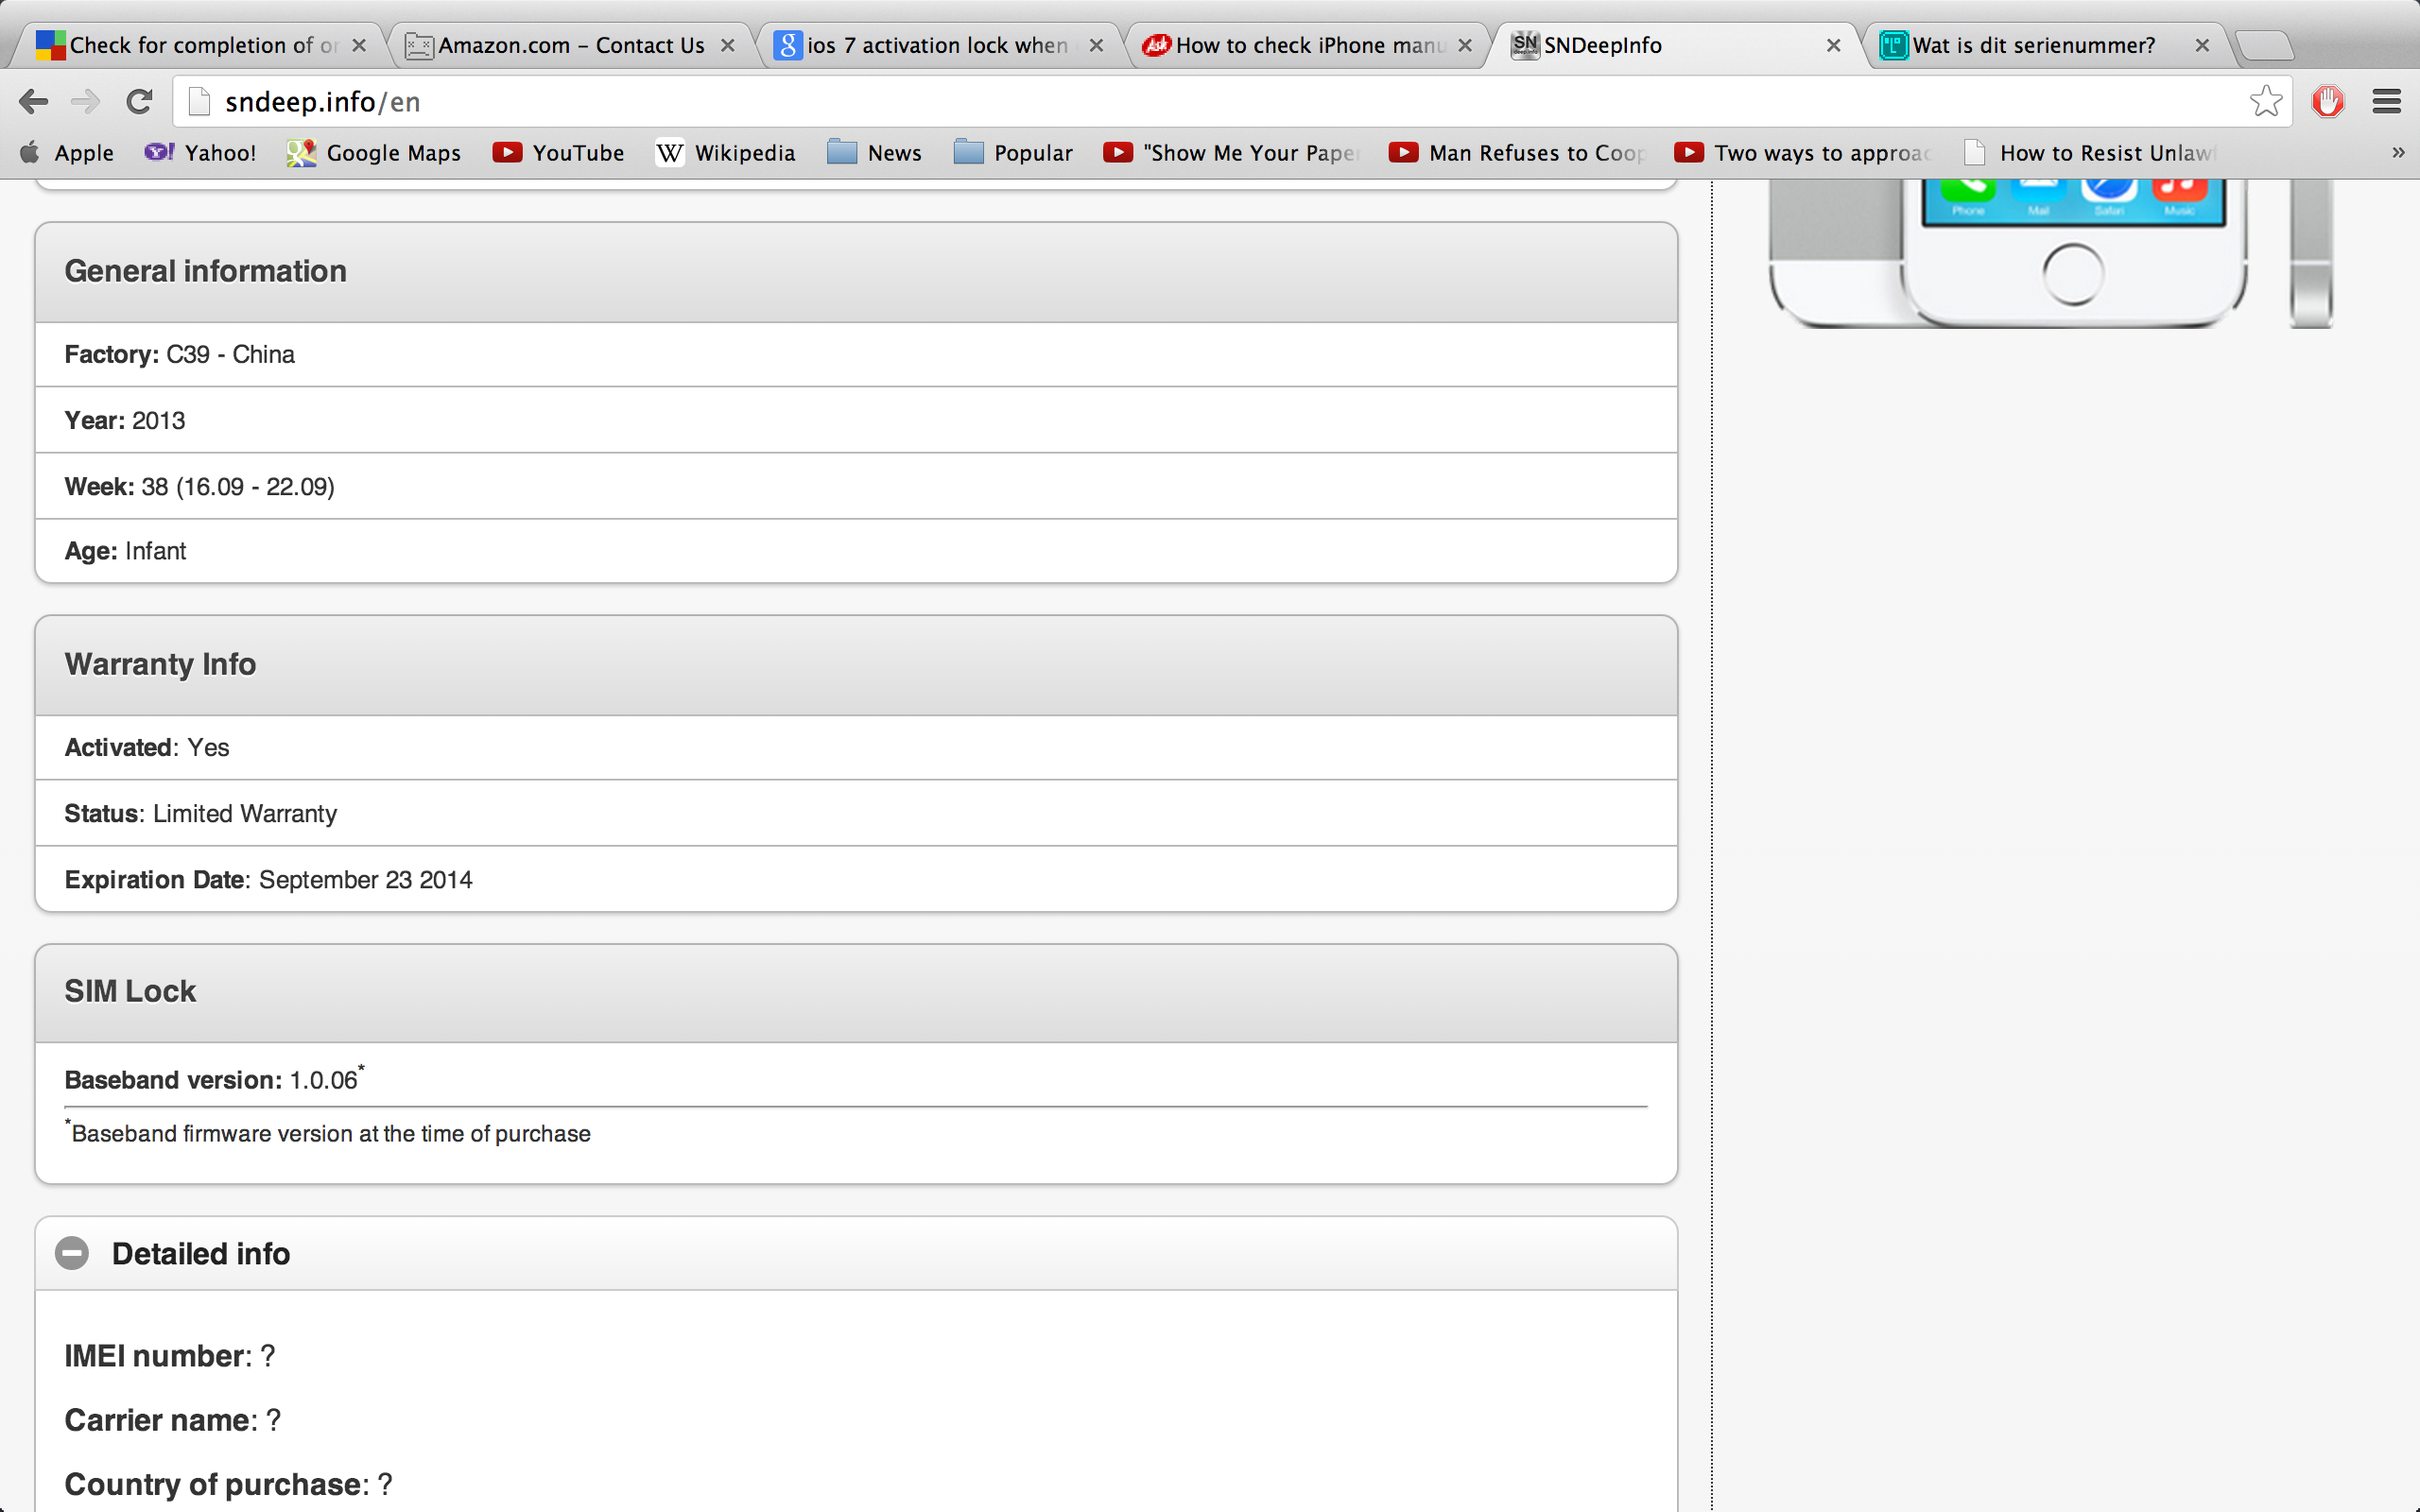This screenshot has width=2420, height=1512.
Task: Click the browser back arrow
Action: [x=33, y=101]
